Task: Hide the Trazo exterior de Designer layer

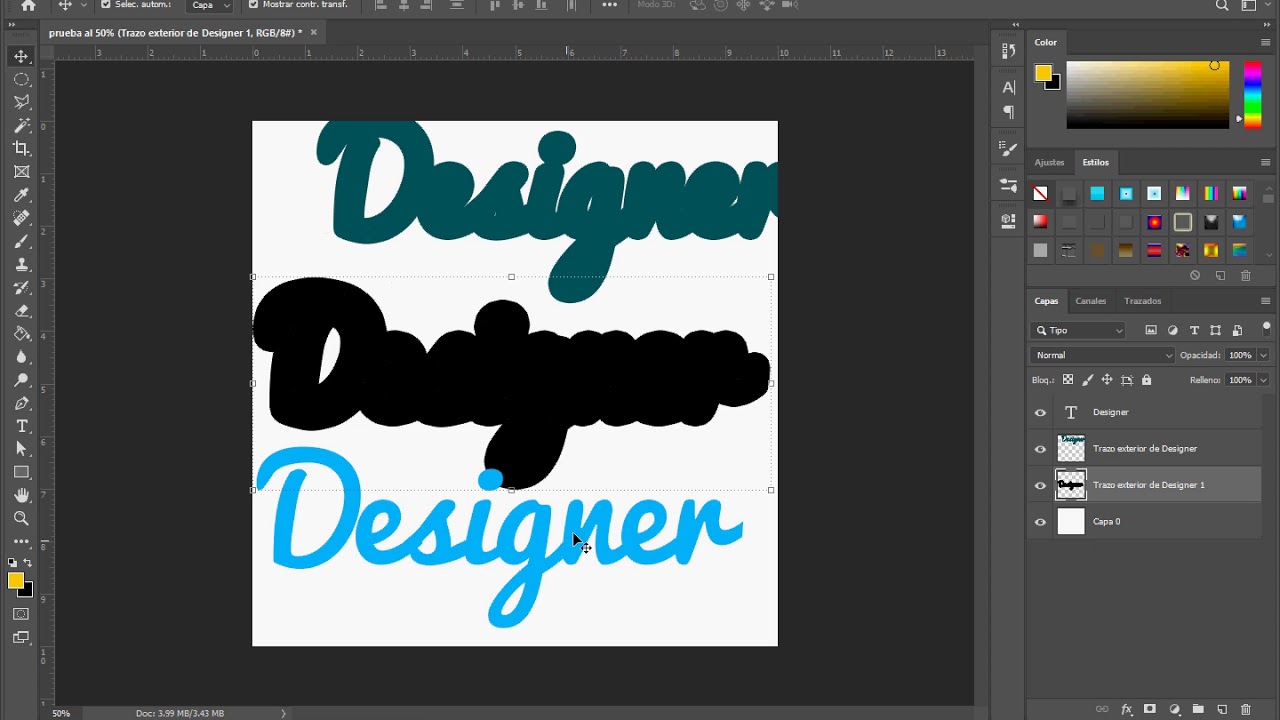Action: (x=1040, y=449)
